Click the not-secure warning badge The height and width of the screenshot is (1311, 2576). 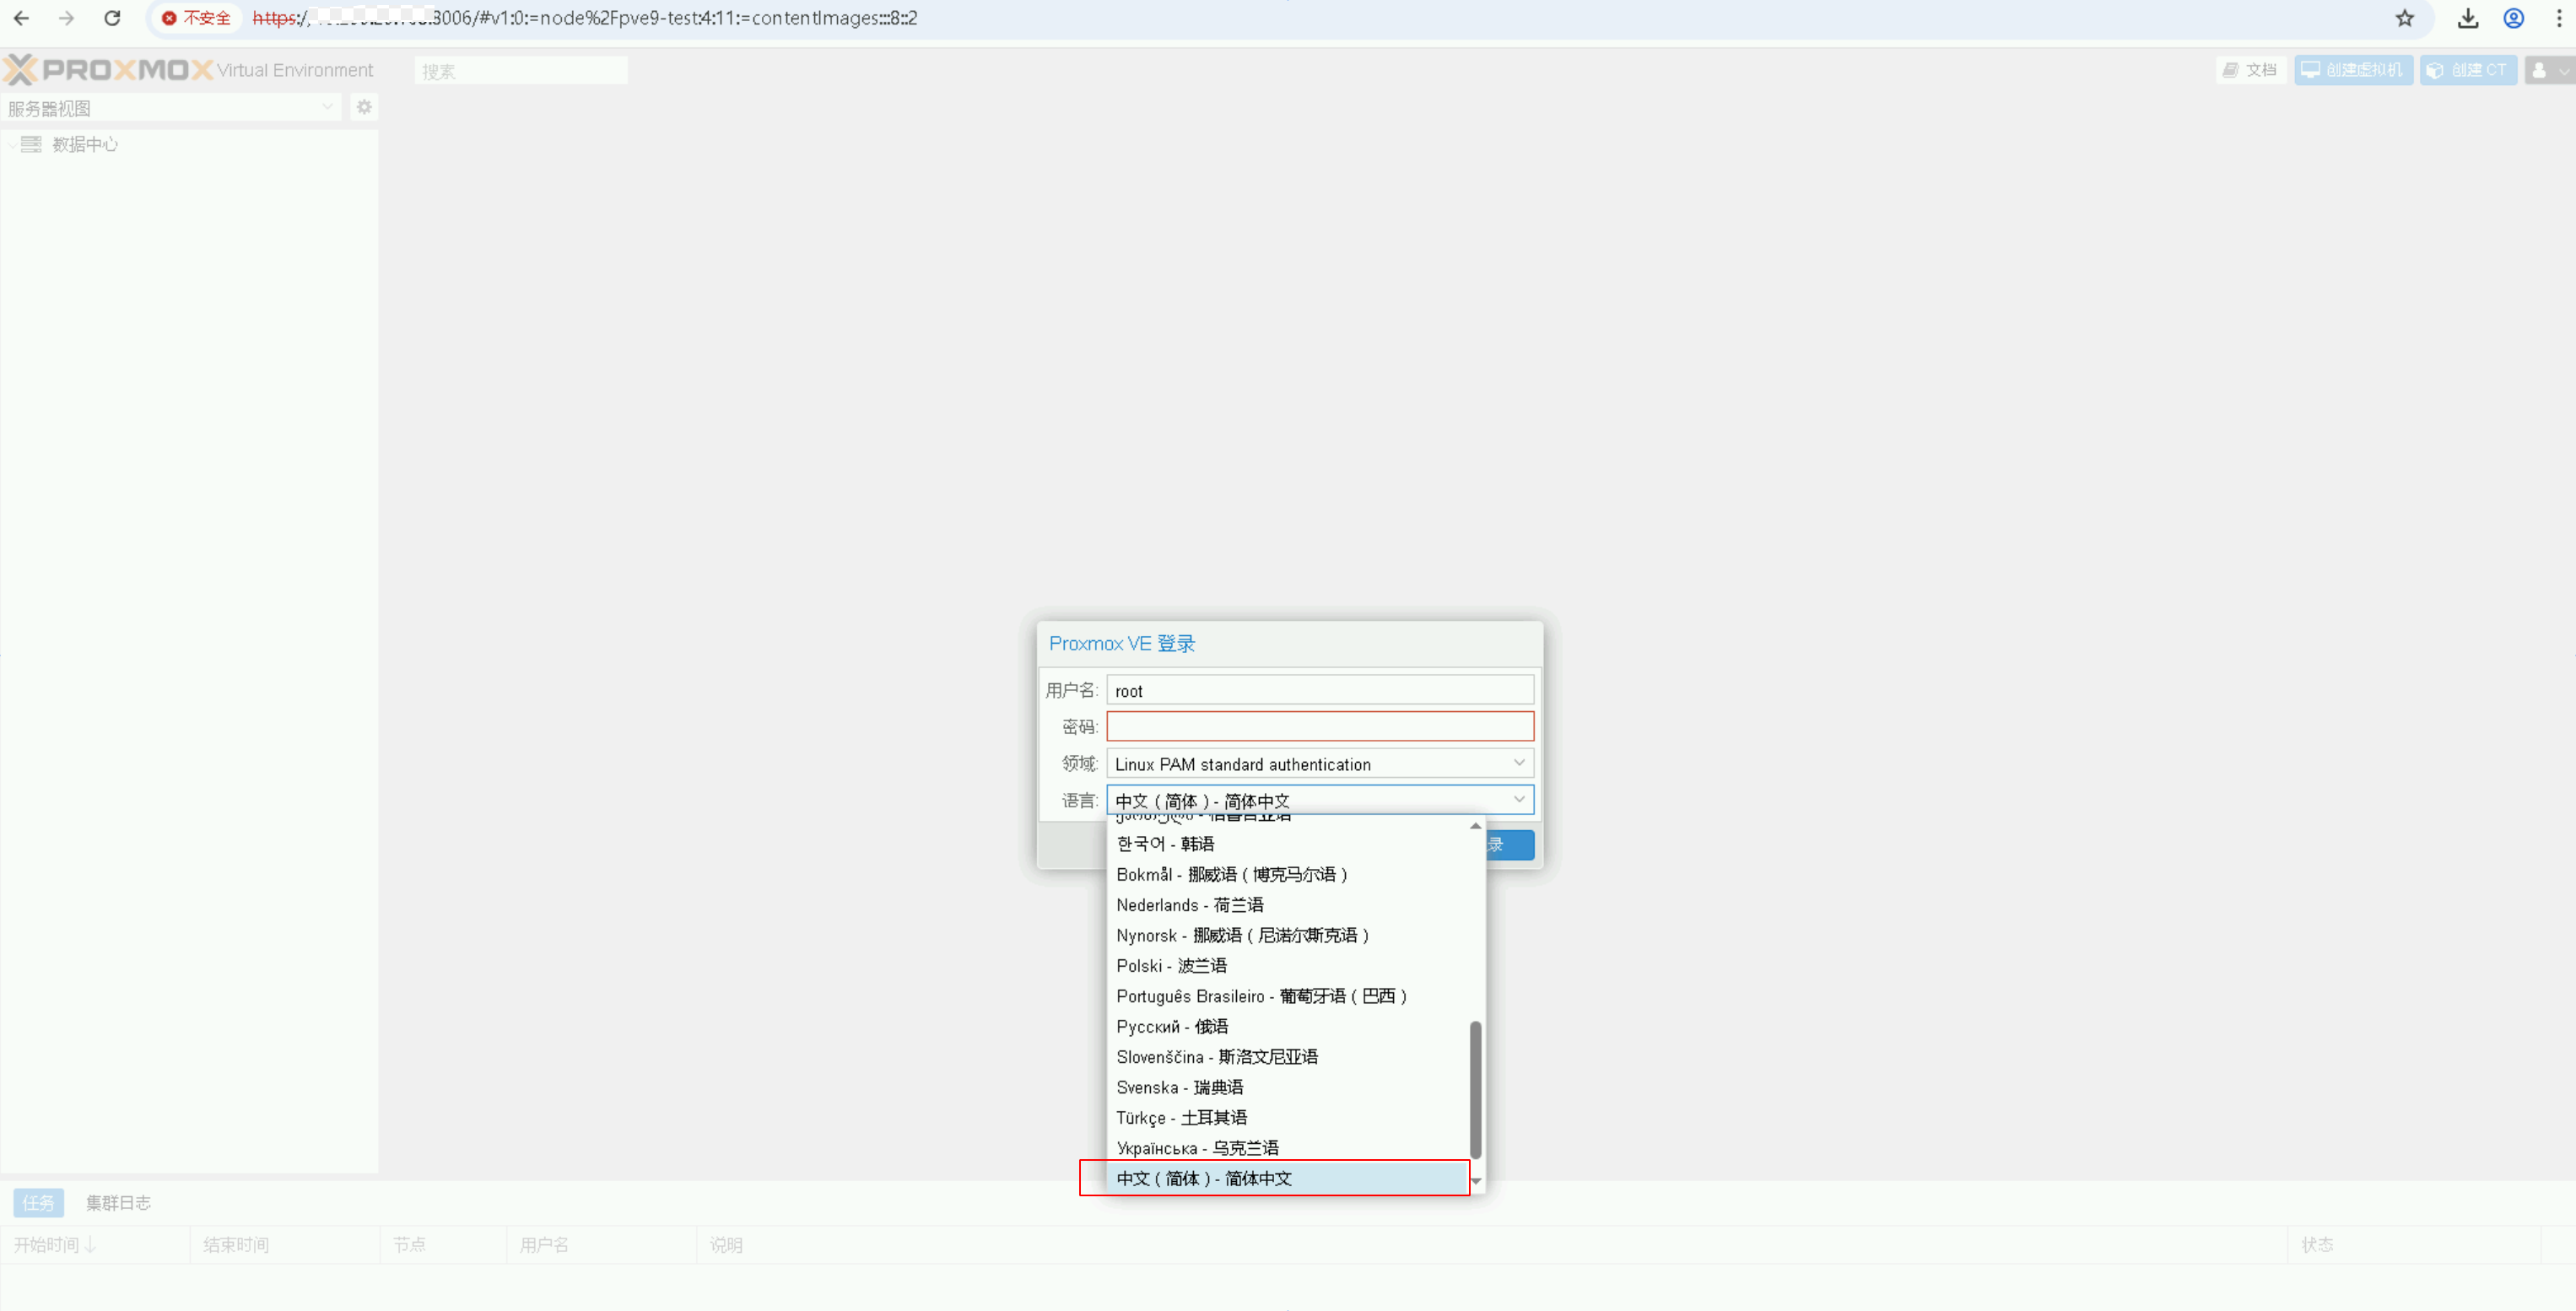(x=196, y=18)
